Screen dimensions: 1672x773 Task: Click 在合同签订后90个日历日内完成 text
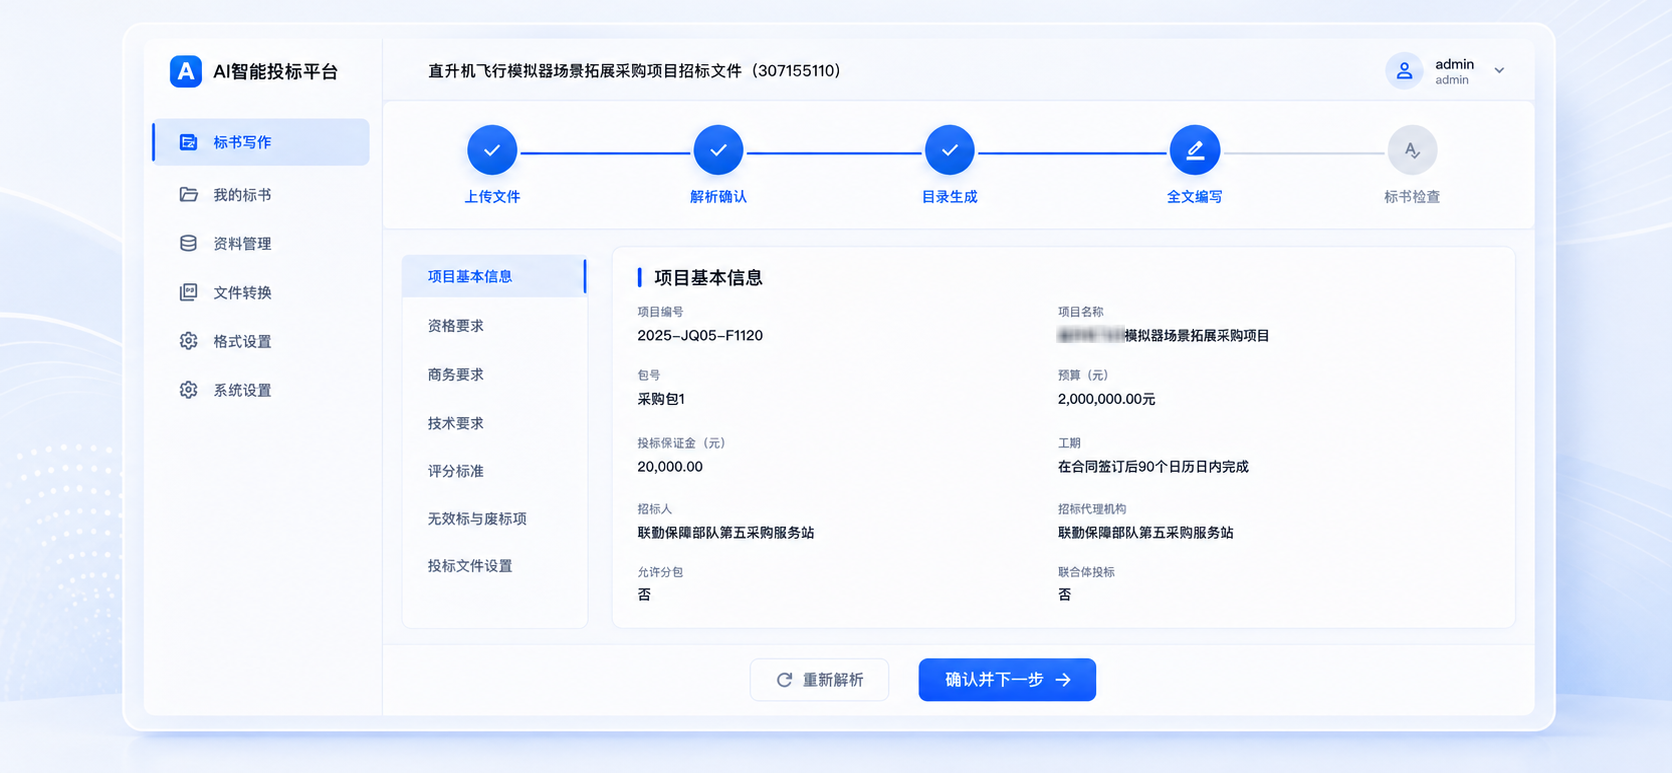1153,467
